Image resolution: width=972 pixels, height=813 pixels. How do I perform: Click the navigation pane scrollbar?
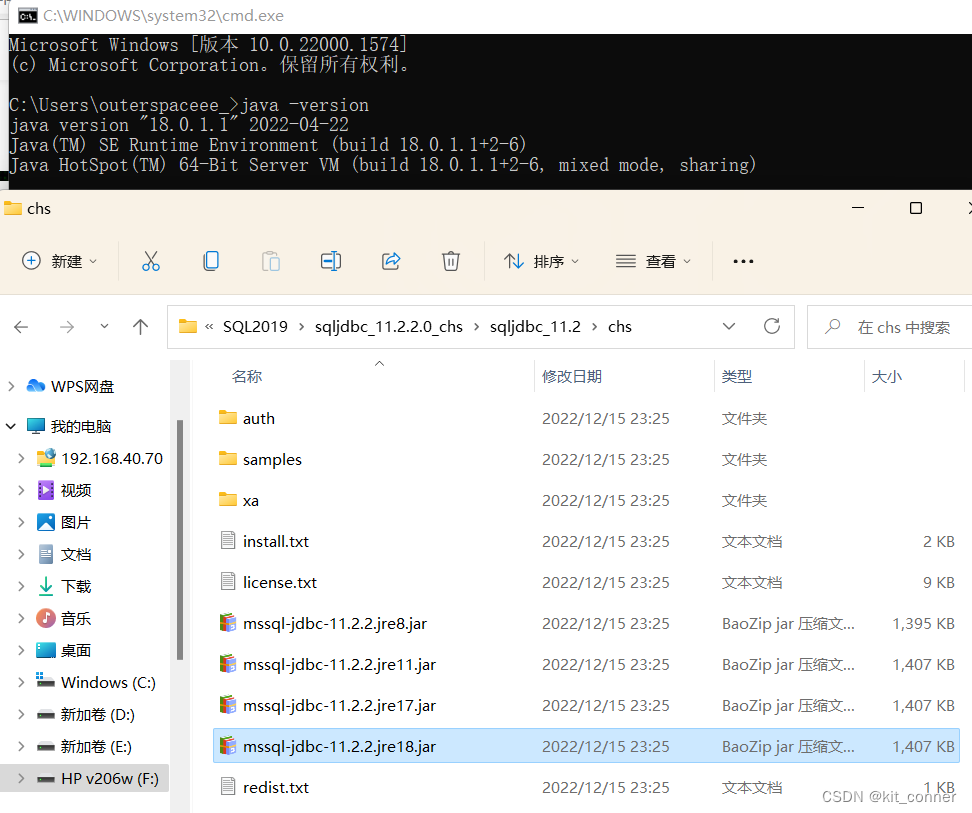(x=180, y=539)
